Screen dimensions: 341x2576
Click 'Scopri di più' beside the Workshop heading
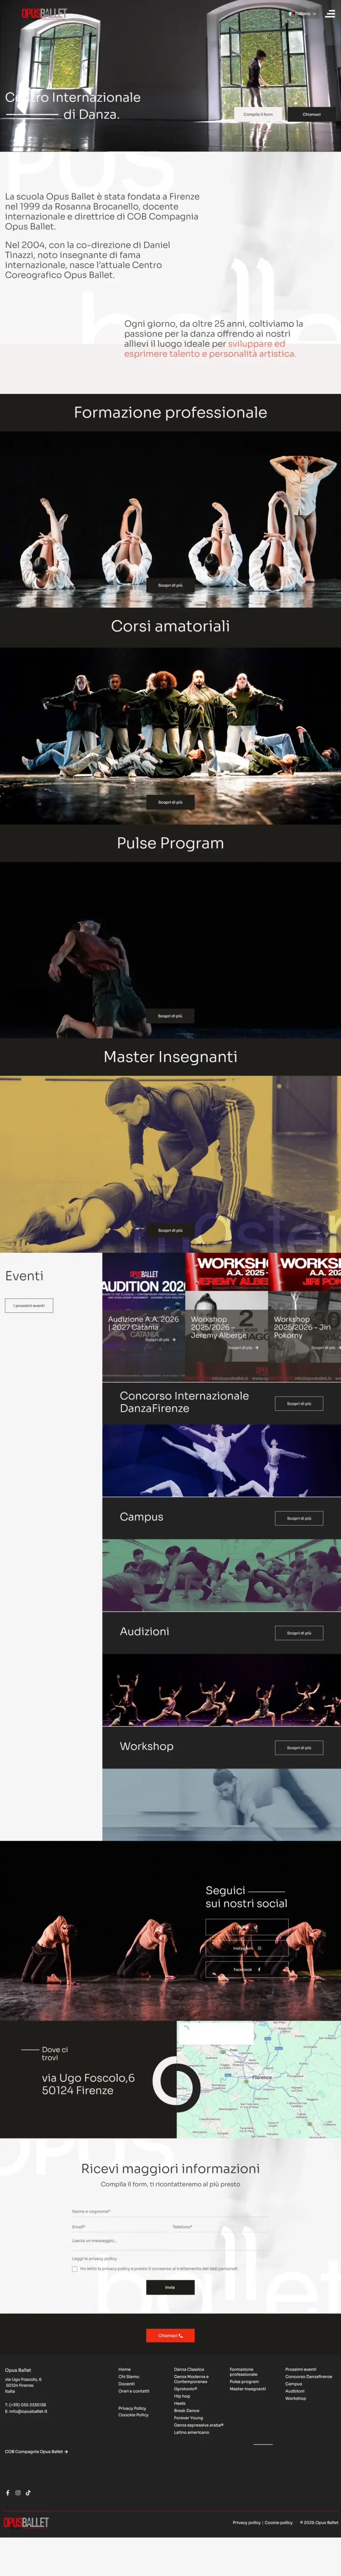tap(299, 1748)
